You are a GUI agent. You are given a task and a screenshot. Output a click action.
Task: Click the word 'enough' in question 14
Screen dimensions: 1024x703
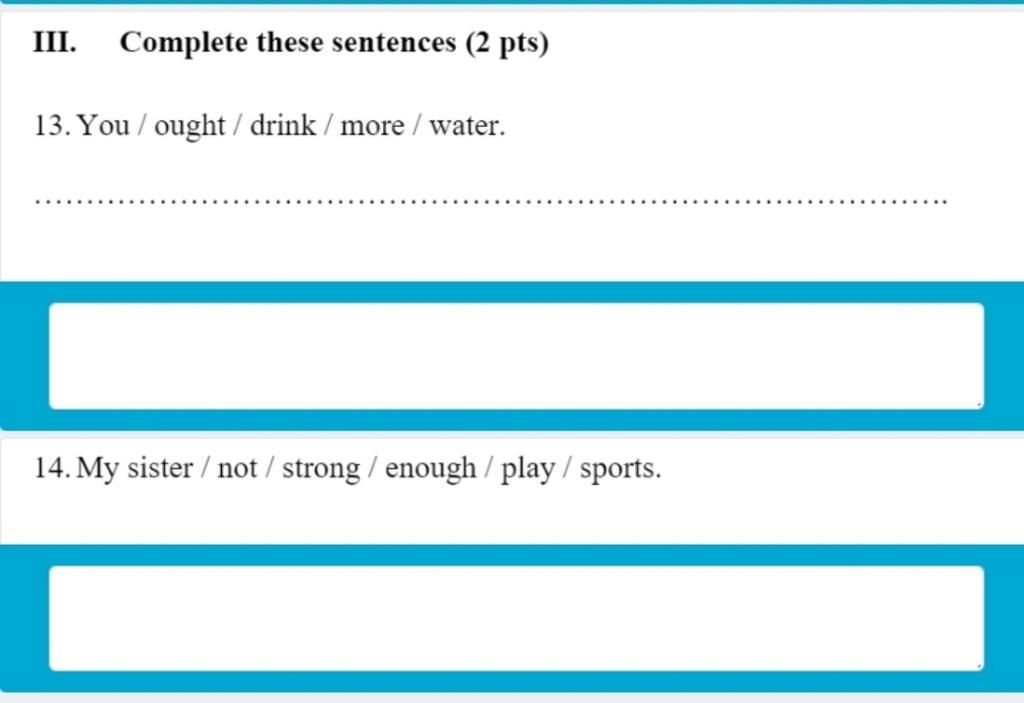pyautogui.click(x=430, y=468)
